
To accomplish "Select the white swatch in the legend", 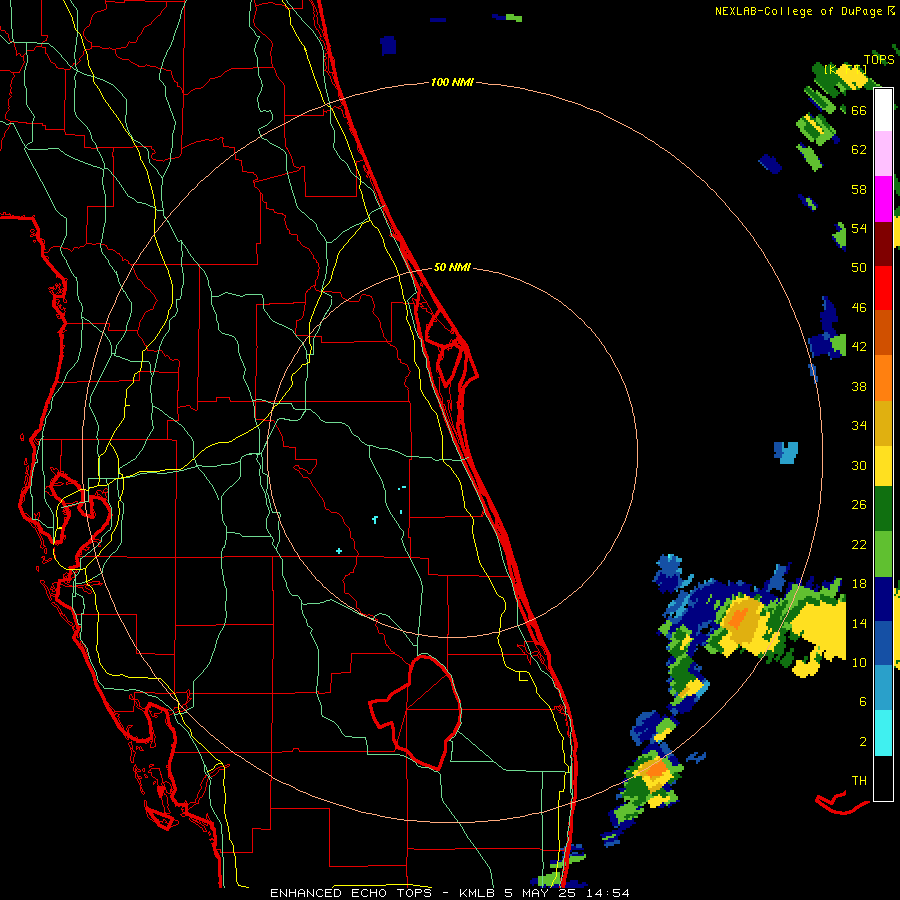I will (x=883, y=110).
